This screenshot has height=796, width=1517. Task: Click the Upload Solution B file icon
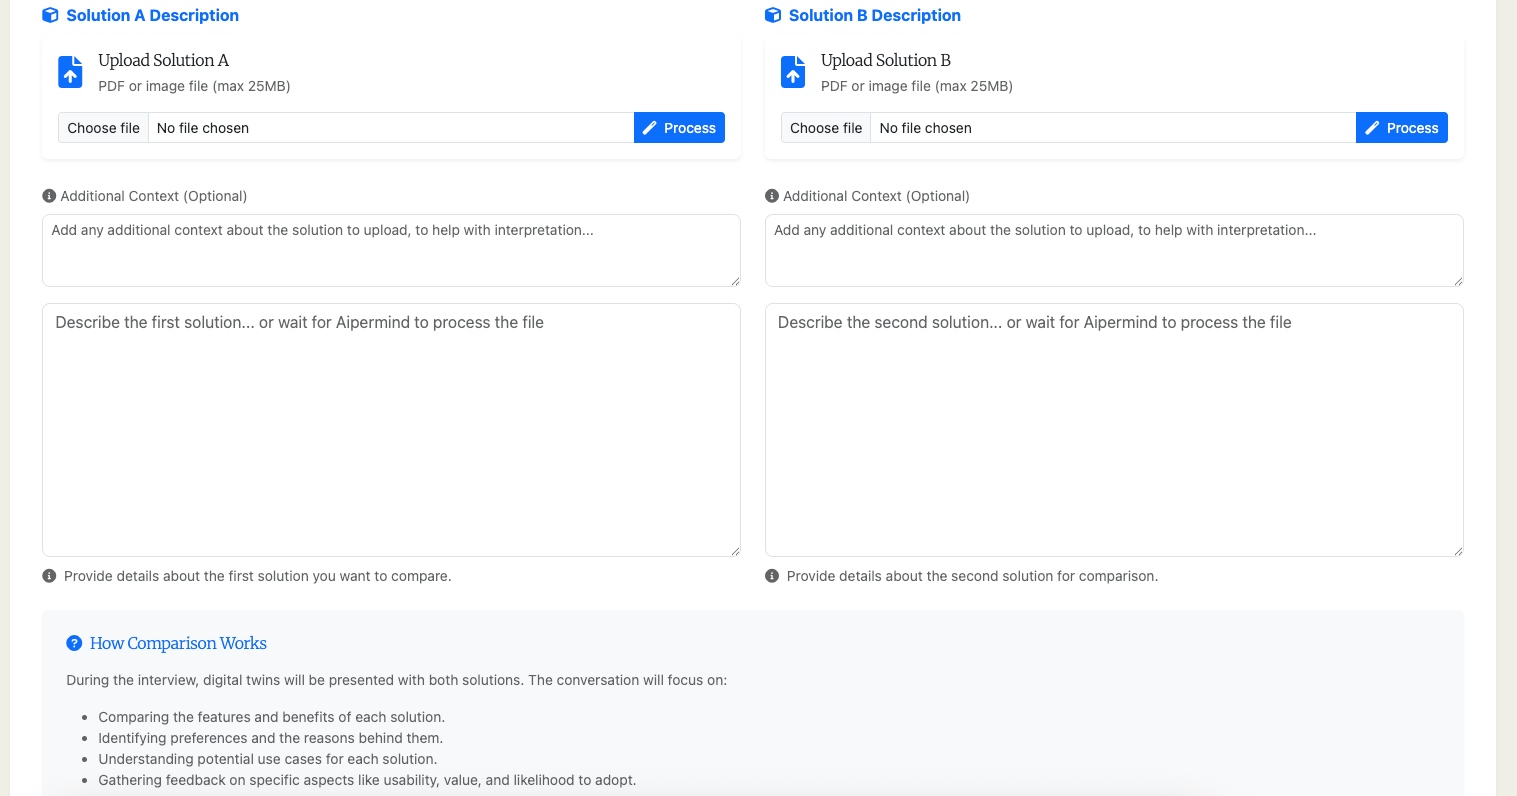coord(792,72)
